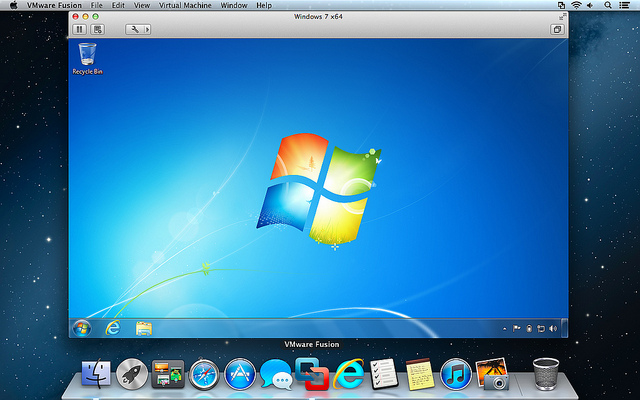640x400 pixels.
Task: Click VMware Fusion icon in the Dock
Action: 312,374
